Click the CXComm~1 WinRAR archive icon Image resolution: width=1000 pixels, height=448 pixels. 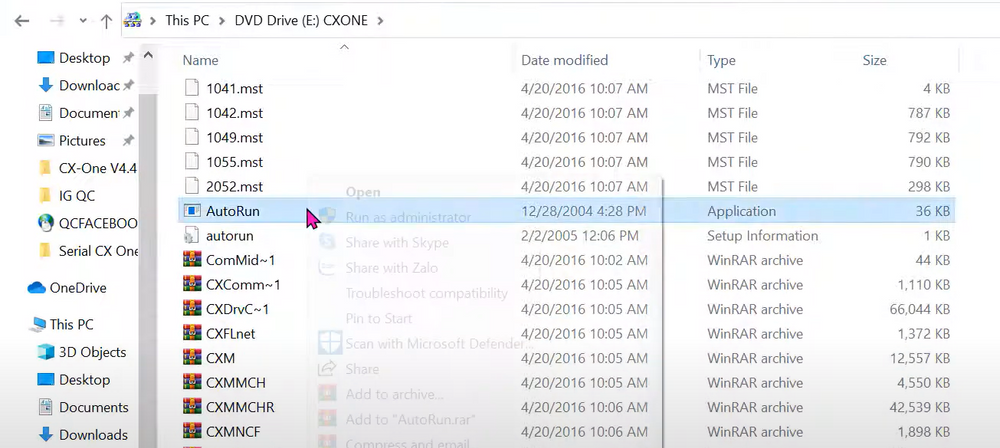[x=192, y=285]
